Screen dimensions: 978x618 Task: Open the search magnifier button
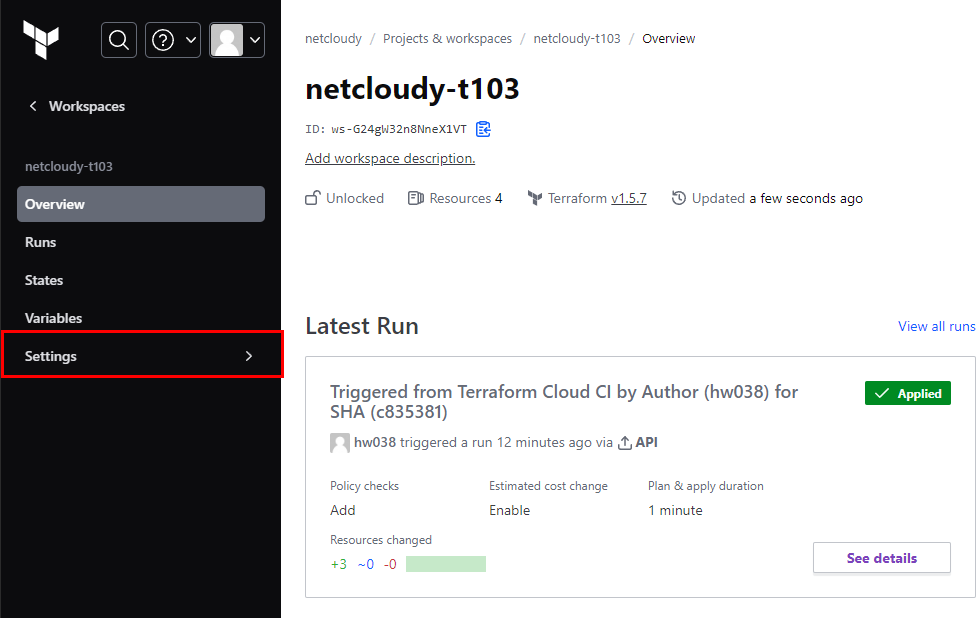pos(119,40)
